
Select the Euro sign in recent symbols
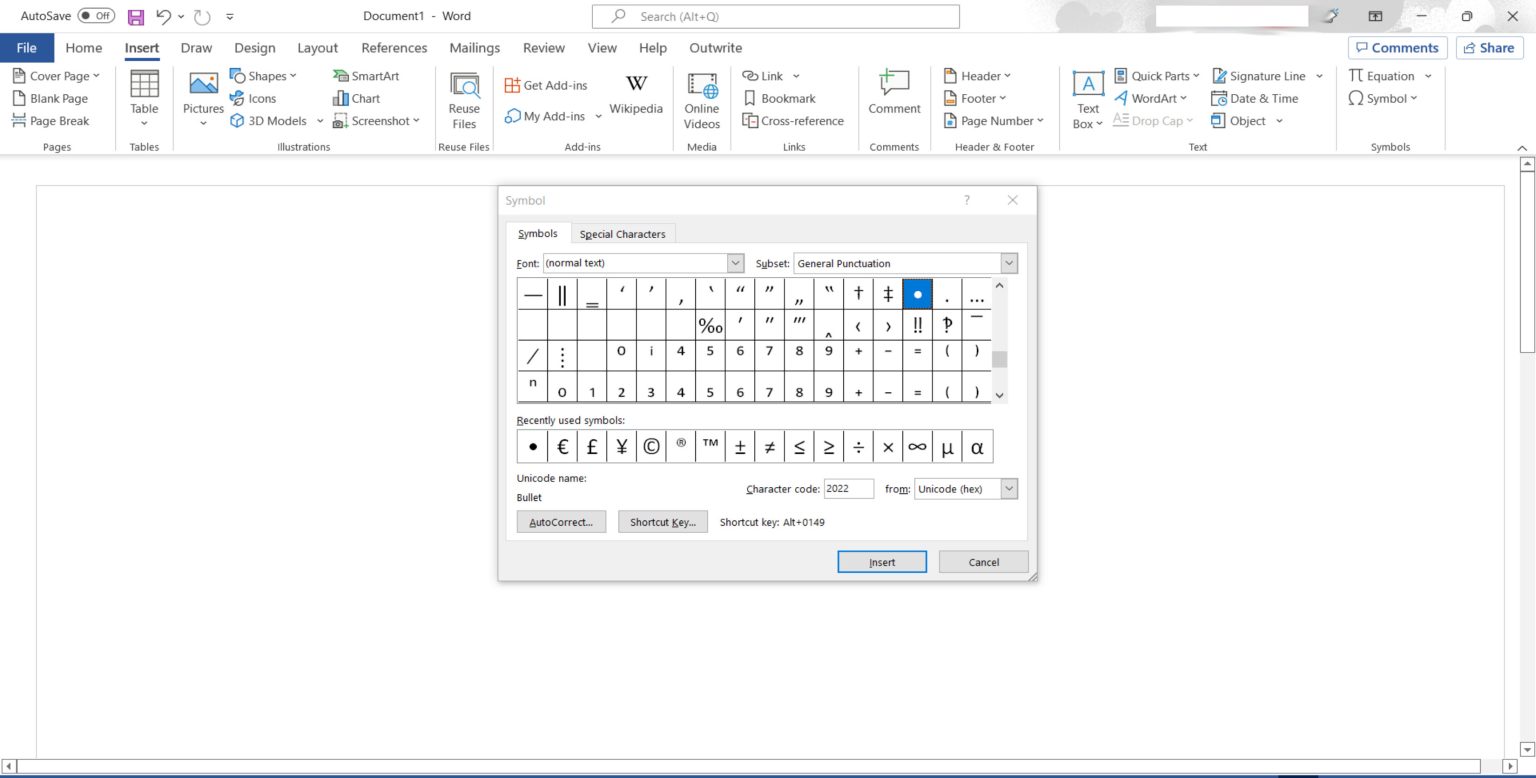(x=562, y=447)
